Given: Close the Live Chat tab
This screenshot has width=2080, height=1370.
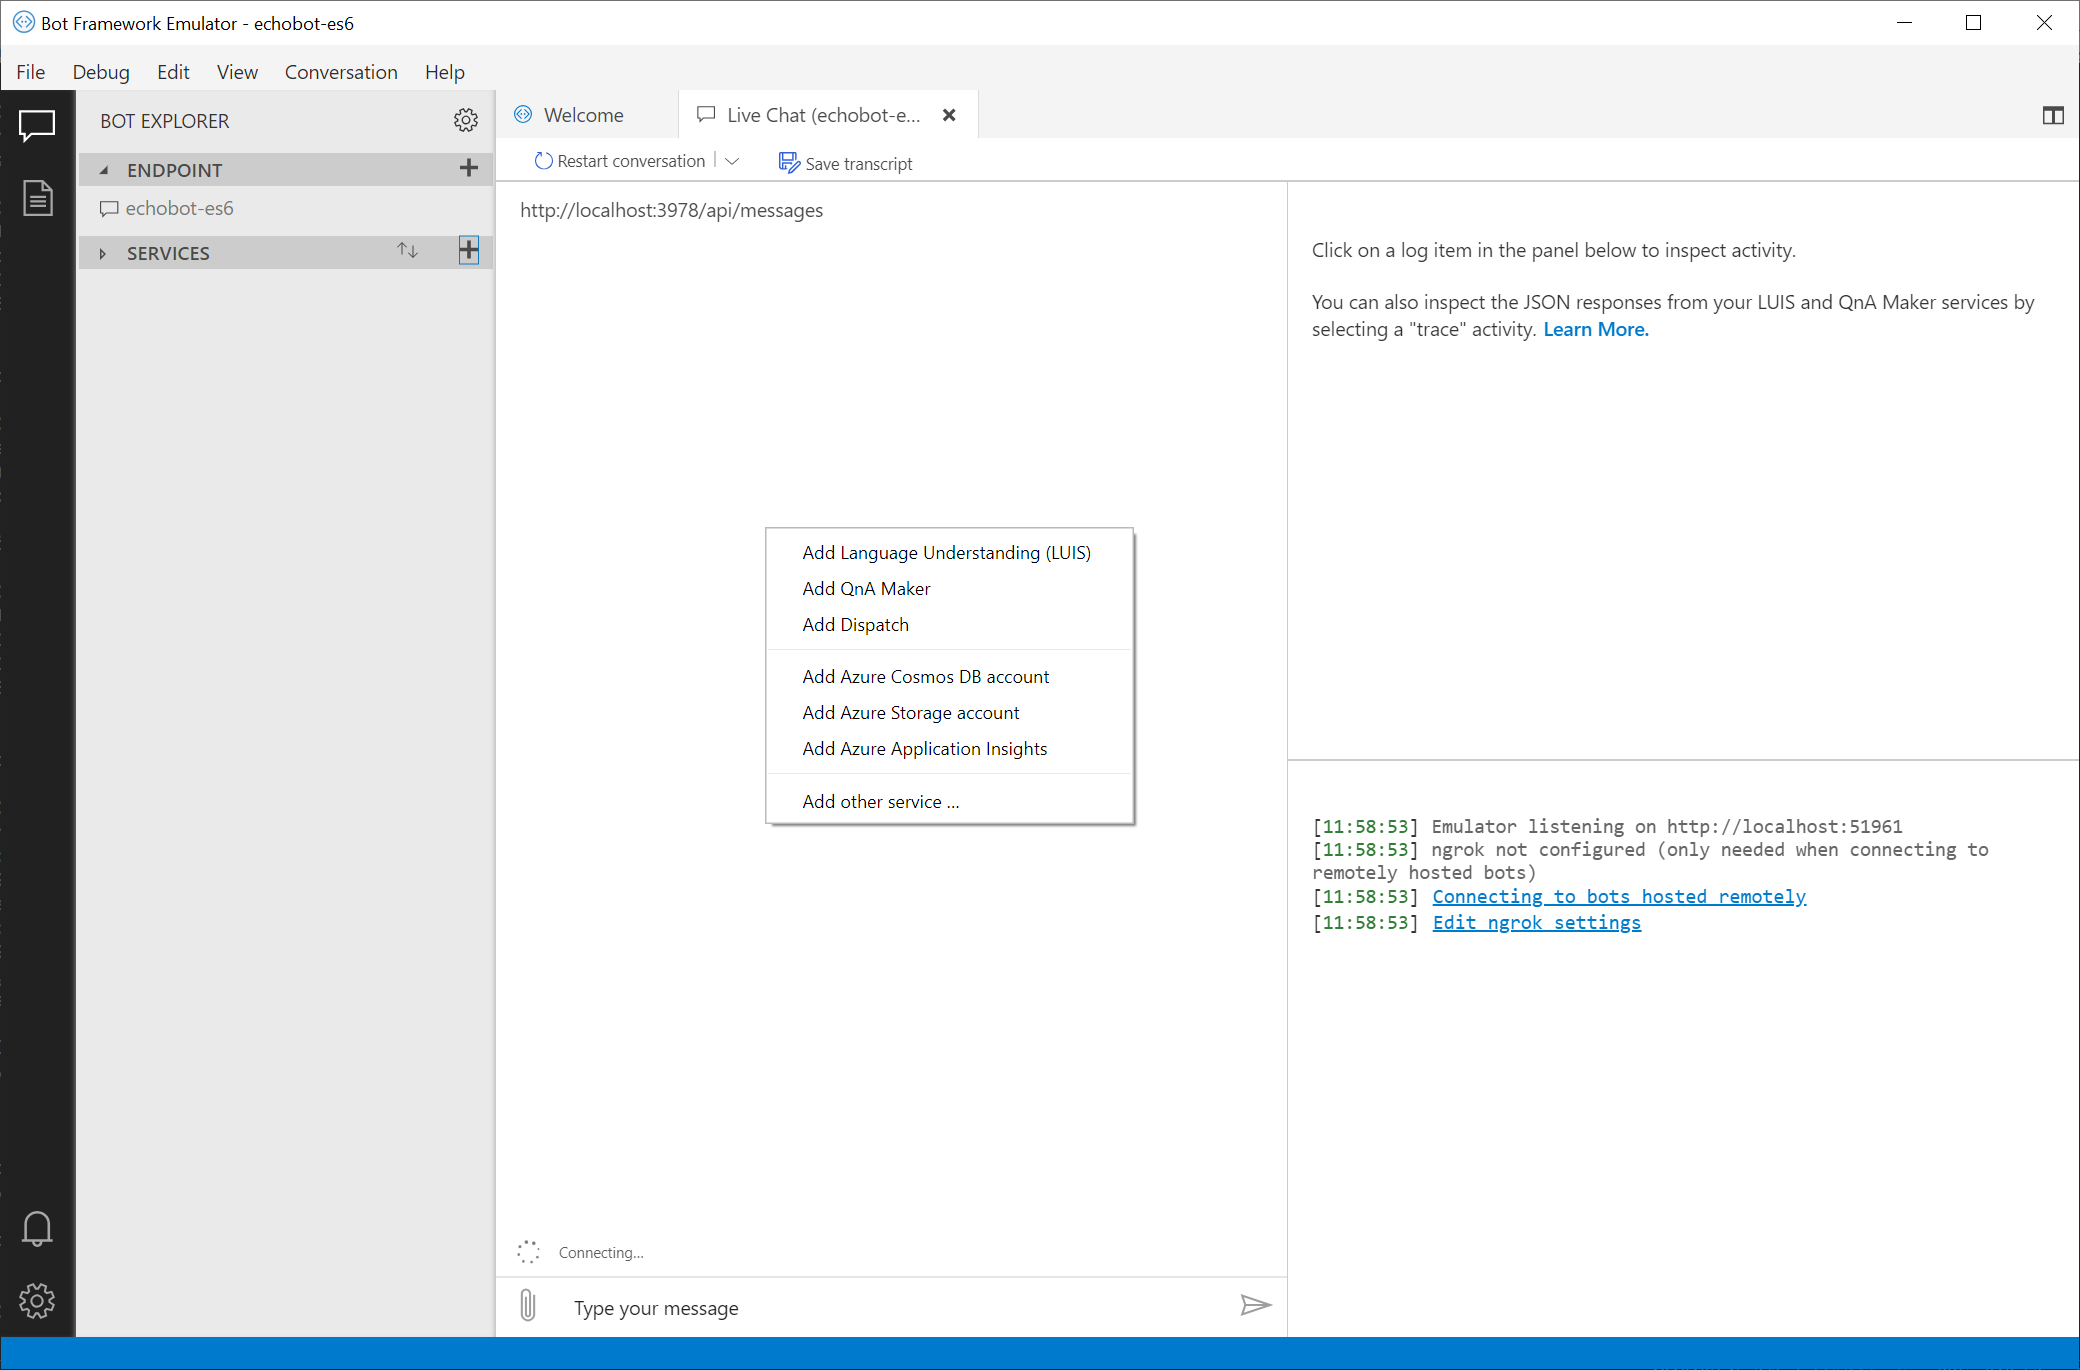Looking at the screenshot, I should pyautogui.click(x=949, y=115).
